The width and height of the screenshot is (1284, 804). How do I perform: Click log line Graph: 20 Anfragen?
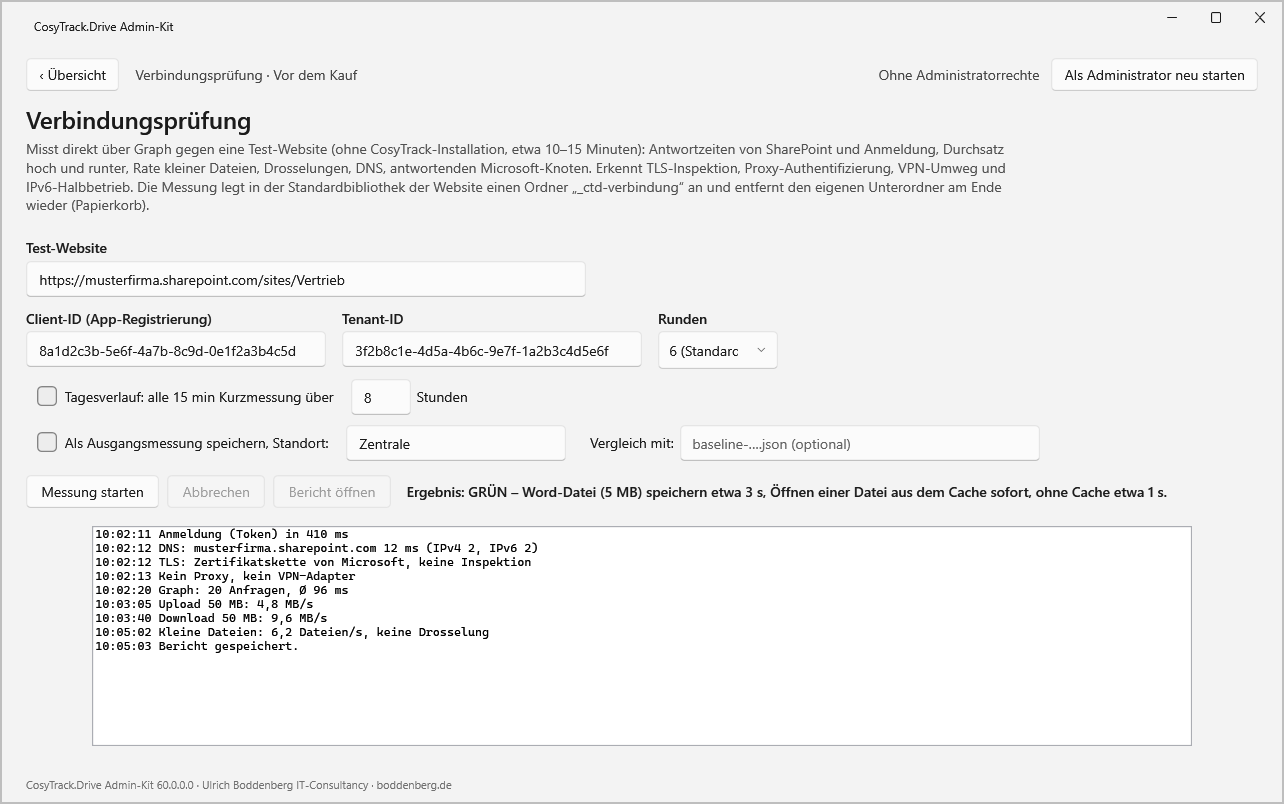[222, 590]
